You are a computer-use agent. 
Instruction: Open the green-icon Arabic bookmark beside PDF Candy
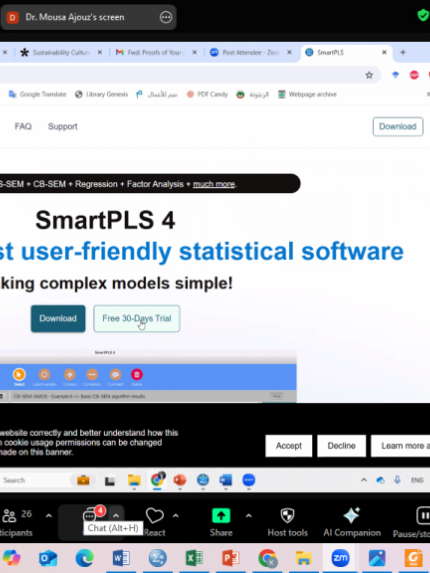(252, 94)
